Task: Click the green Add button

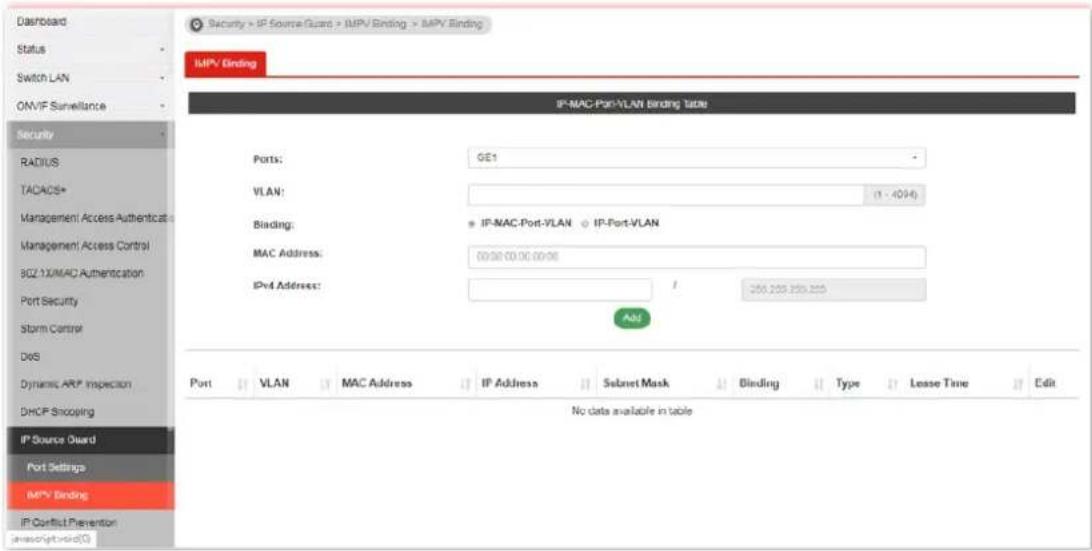Action: coord(632,318)
